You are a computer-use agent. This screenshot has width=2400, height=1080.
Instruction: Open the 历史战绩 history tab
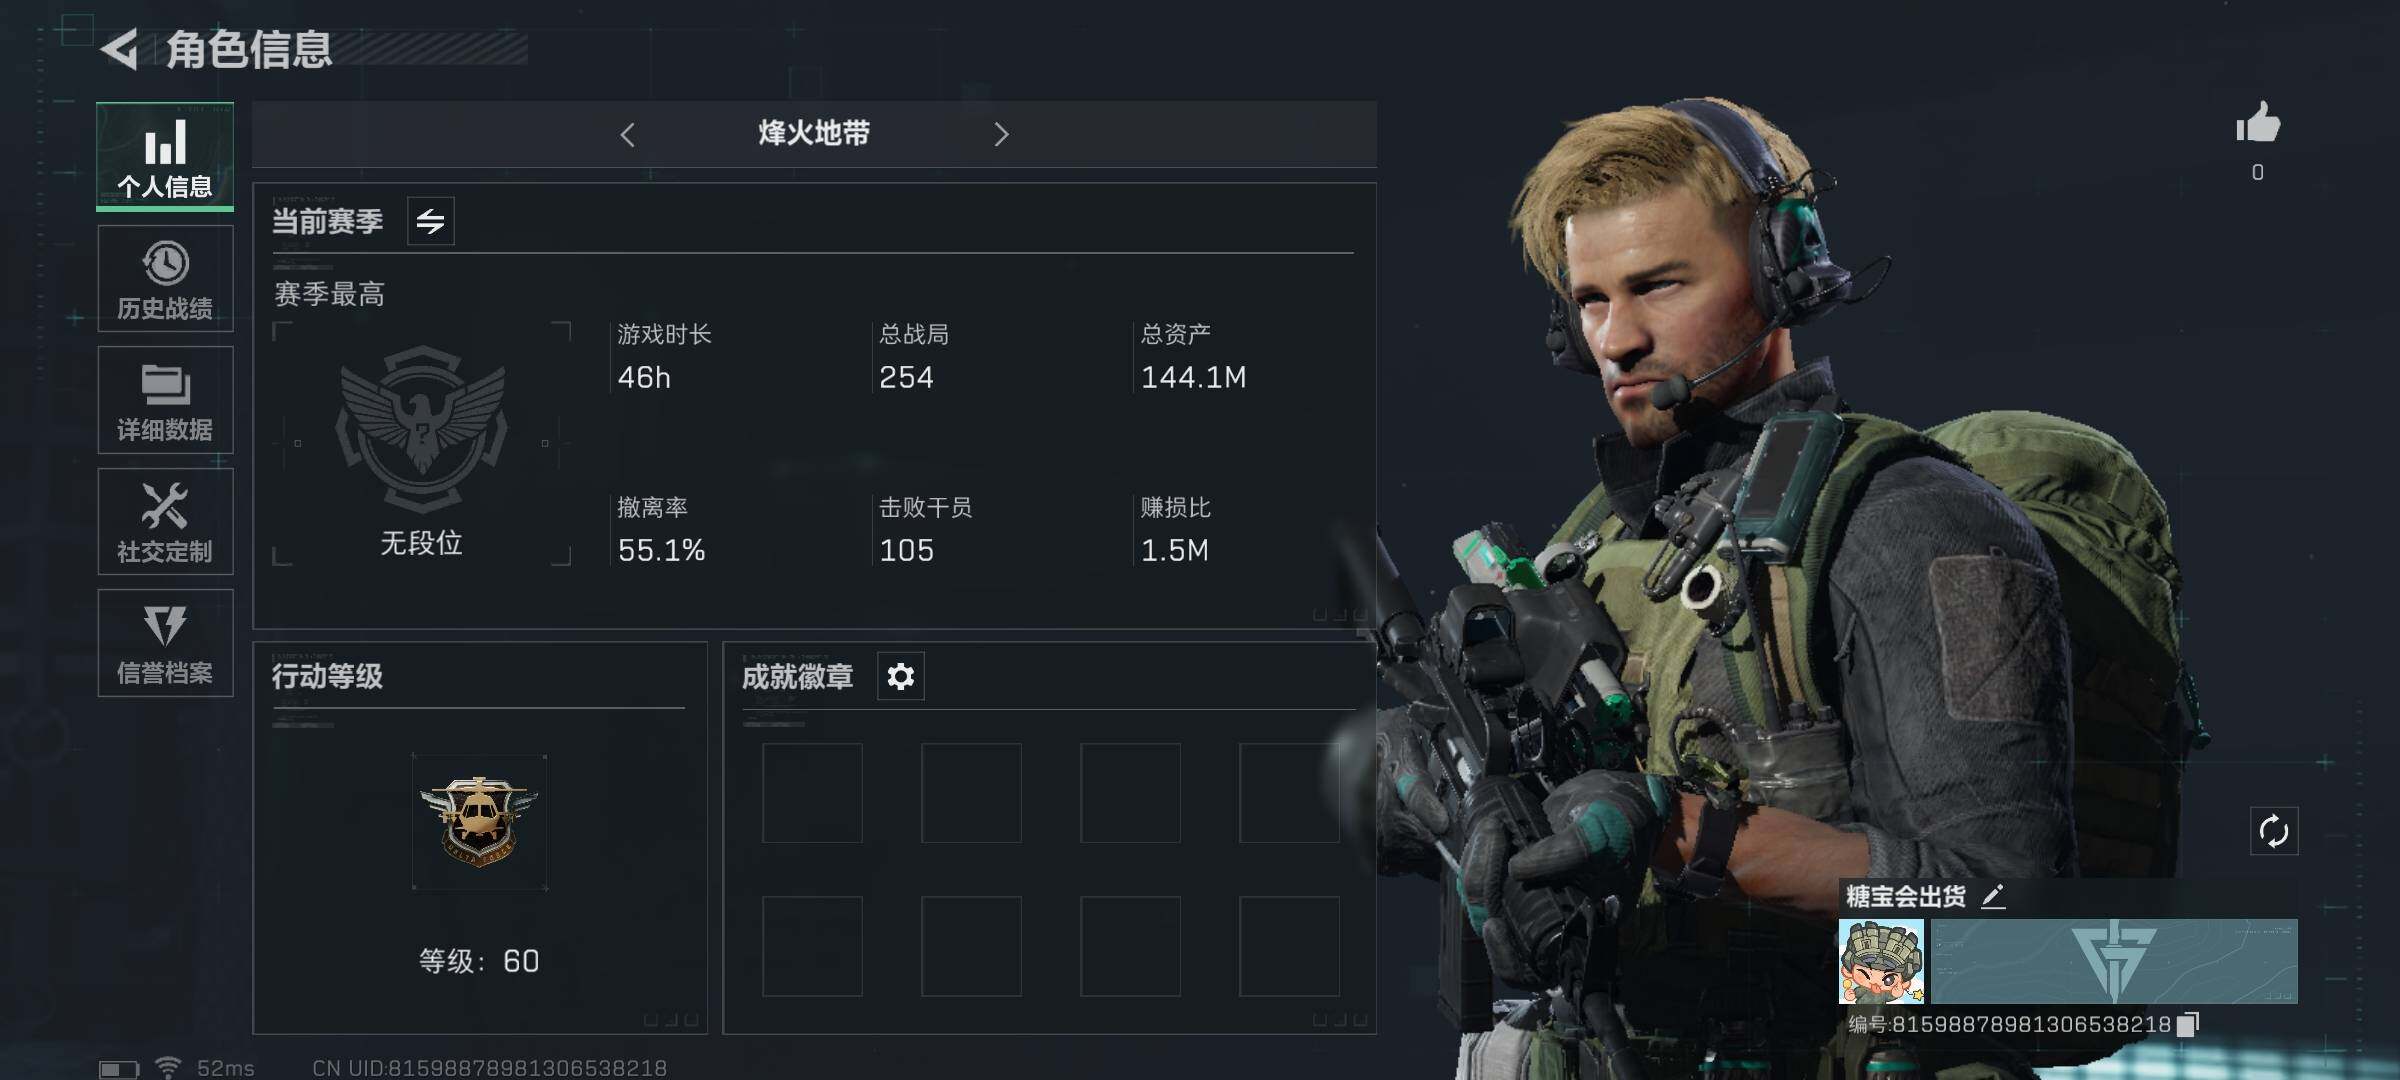coord(165,278)
